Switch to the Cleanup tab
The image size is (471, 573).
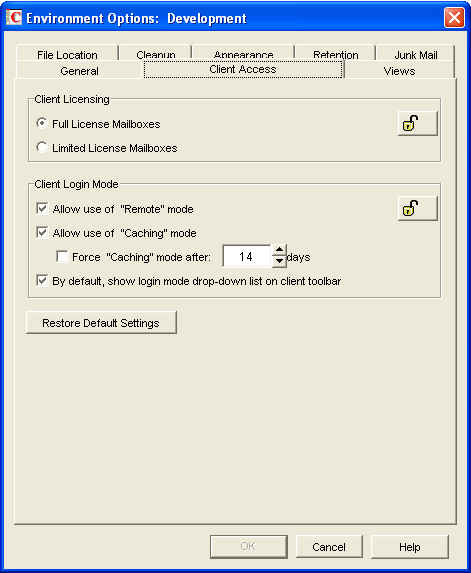point(156,54)
